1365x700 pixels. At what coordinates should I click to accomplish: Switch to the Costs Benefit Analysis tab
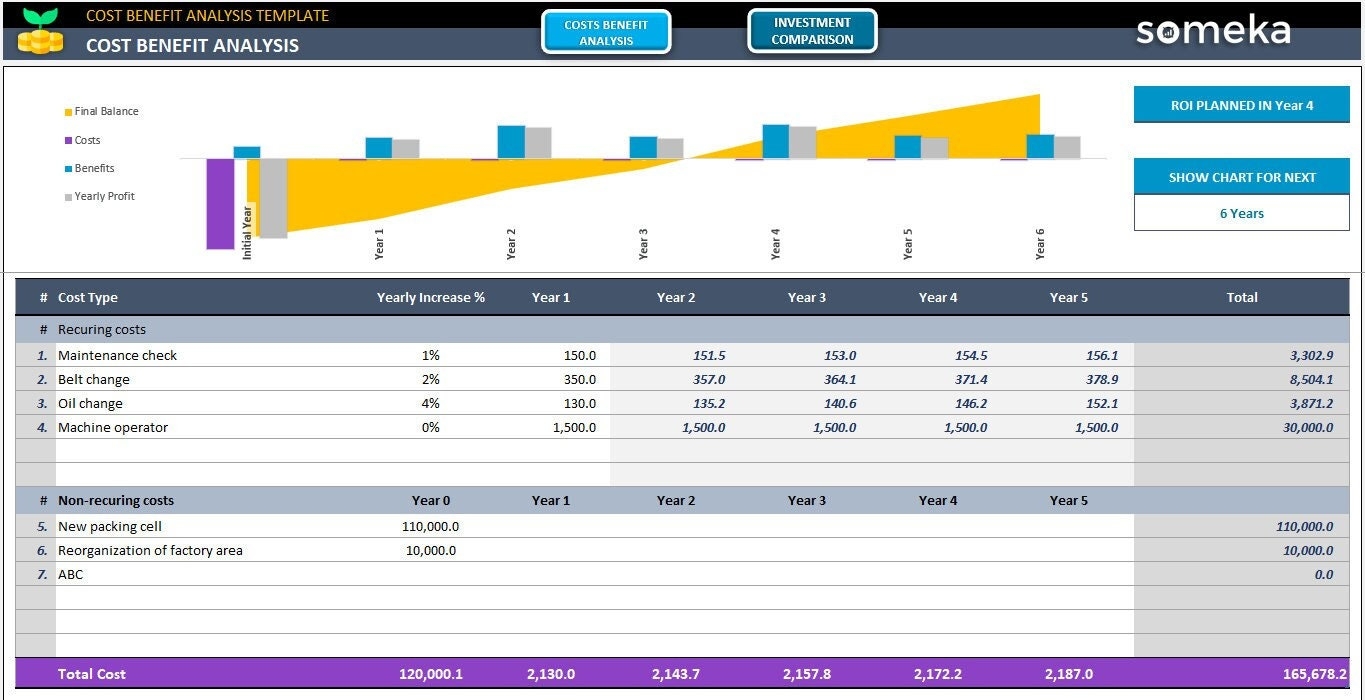tap(606, 31)
